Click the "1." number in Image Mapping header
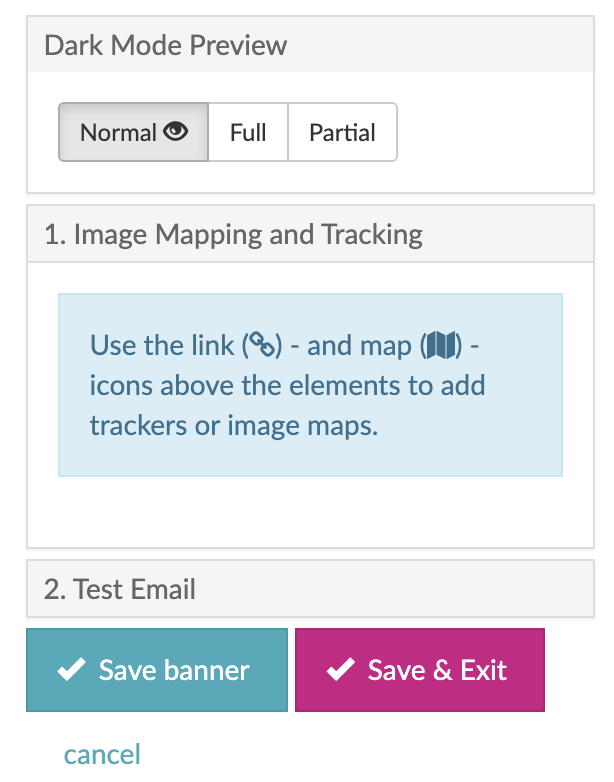This screenshot has width=614, height=782. click(x=55, y=235)
